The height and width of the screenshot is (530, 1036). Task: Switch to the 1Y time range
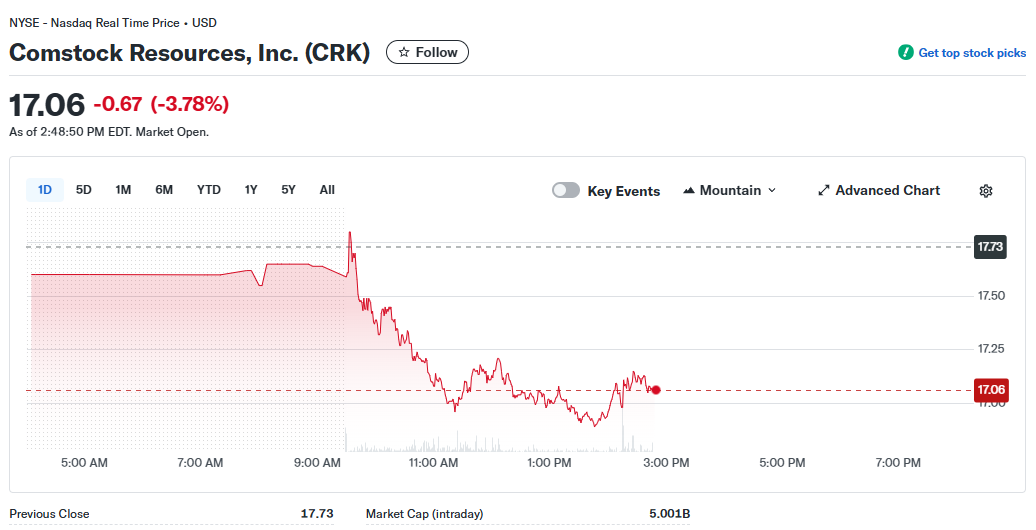250,190
